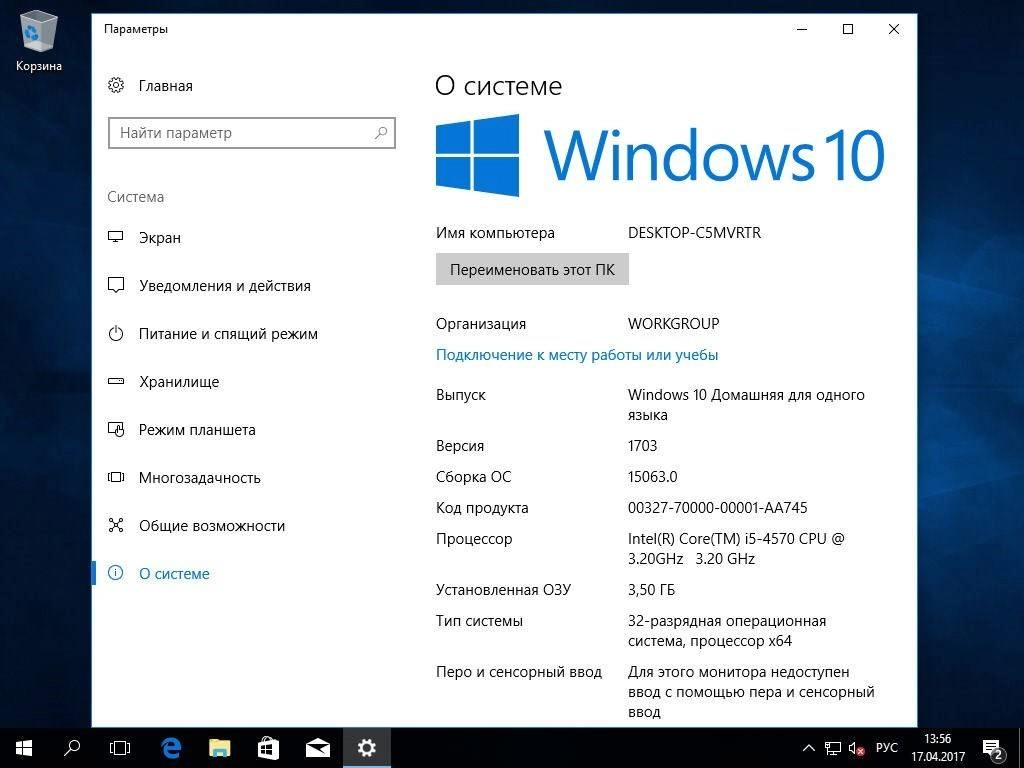Image resolution: width=1024 pixels, height=768 pixels.
Task: Open the Action Center notifications icon
Action: (993, 748)
